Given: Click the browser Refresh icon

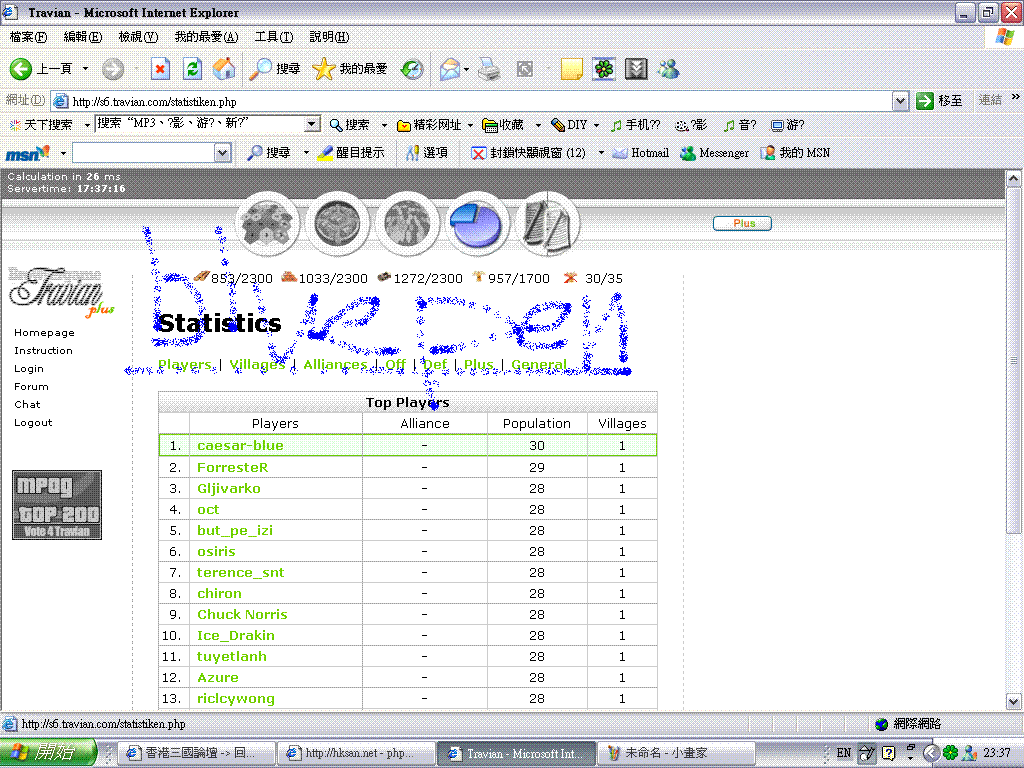Looking at the screenshot, I should (x=193, y=69).
